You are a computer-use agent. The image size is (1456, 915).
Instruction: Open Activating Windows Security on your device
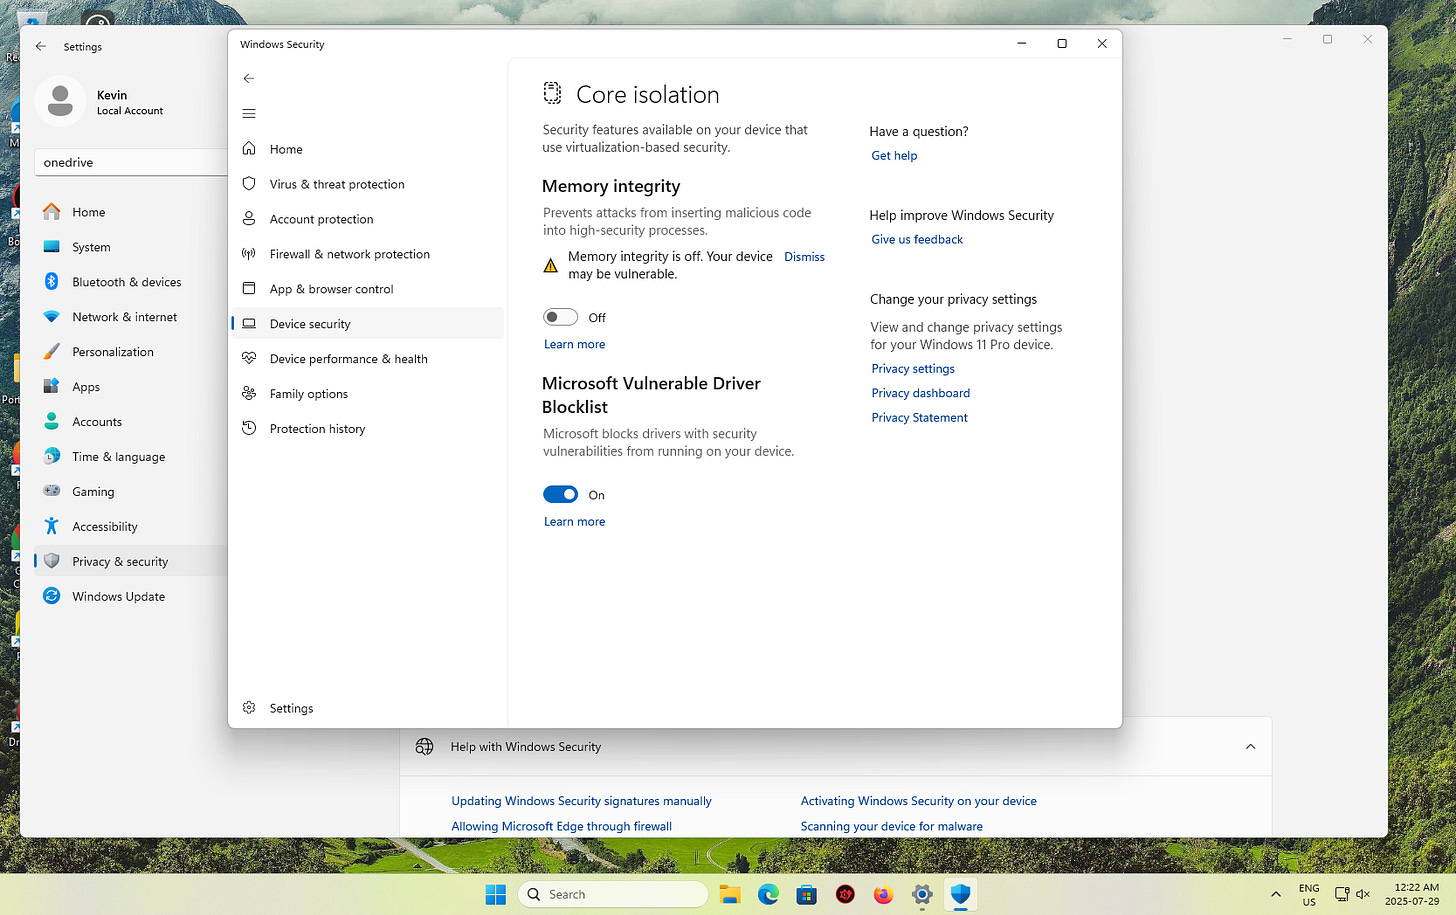918,801
